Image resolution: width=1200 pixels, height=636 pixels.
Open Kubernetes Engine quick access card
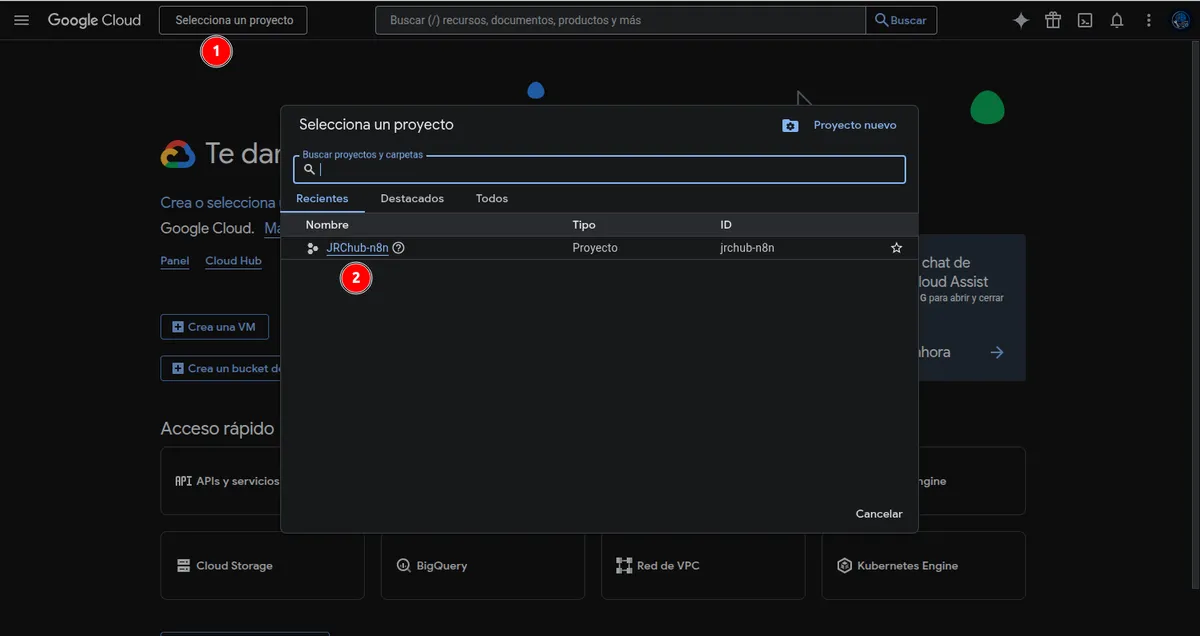923,565
